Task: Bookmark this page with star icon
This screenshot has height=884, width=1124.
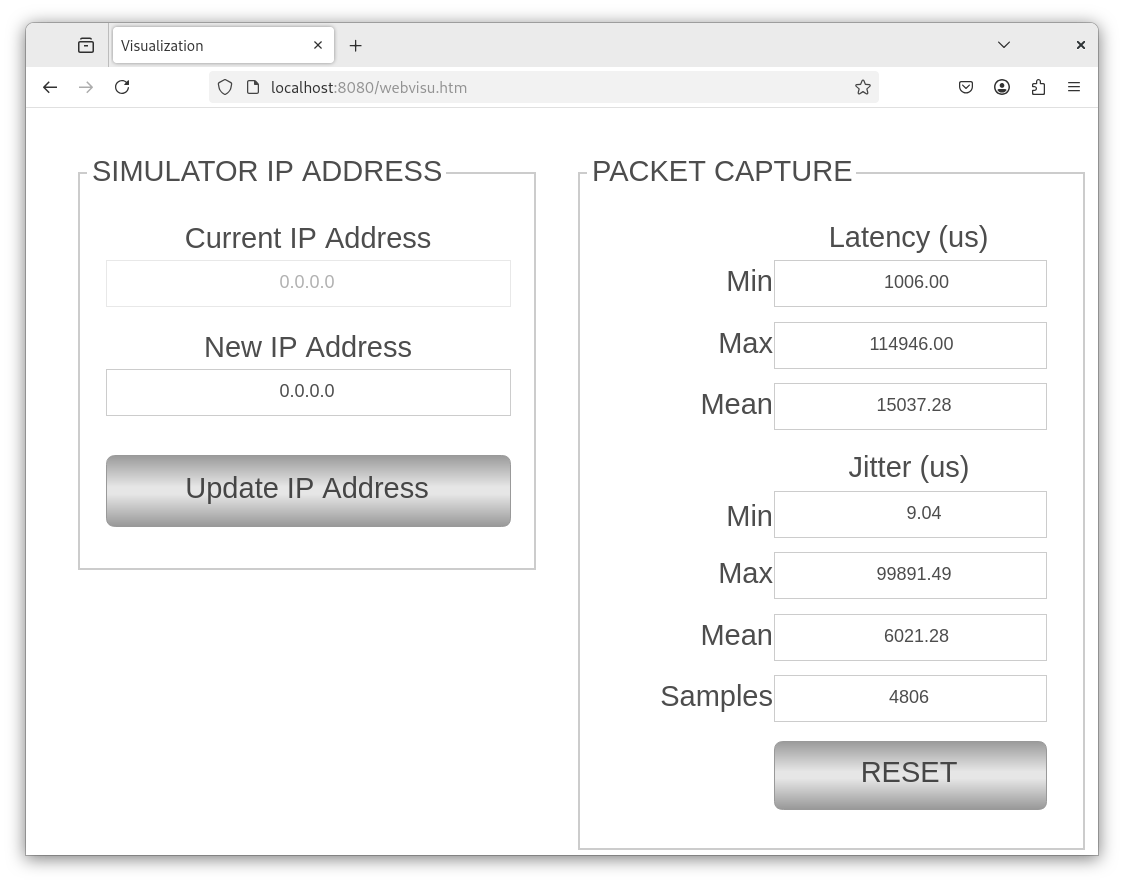Action: (863, 87)
